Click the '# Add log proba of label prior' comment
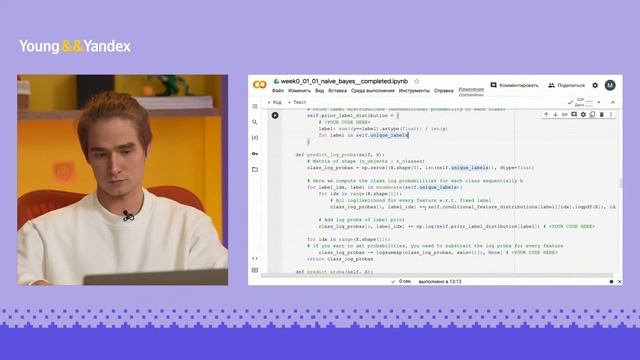 tap(362, 220)
